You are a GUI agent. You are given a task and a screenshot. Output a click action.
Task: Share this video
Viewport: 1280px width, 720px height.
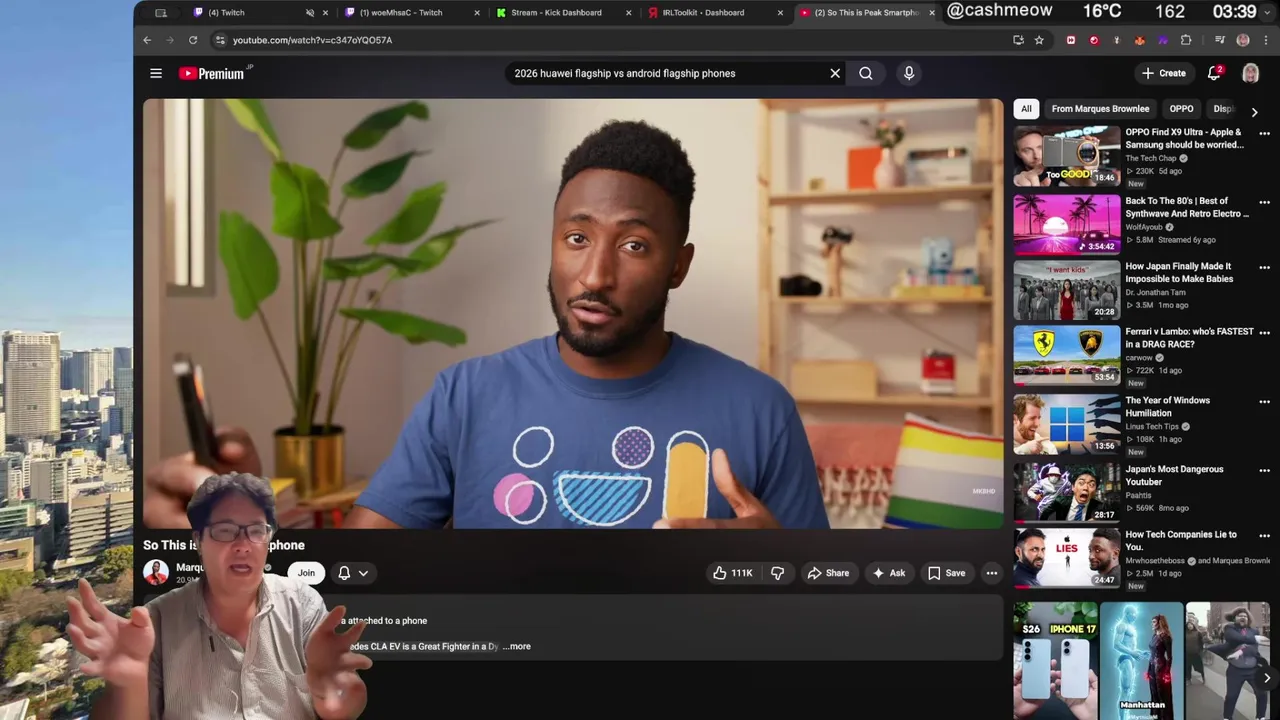tap(828, 573)
